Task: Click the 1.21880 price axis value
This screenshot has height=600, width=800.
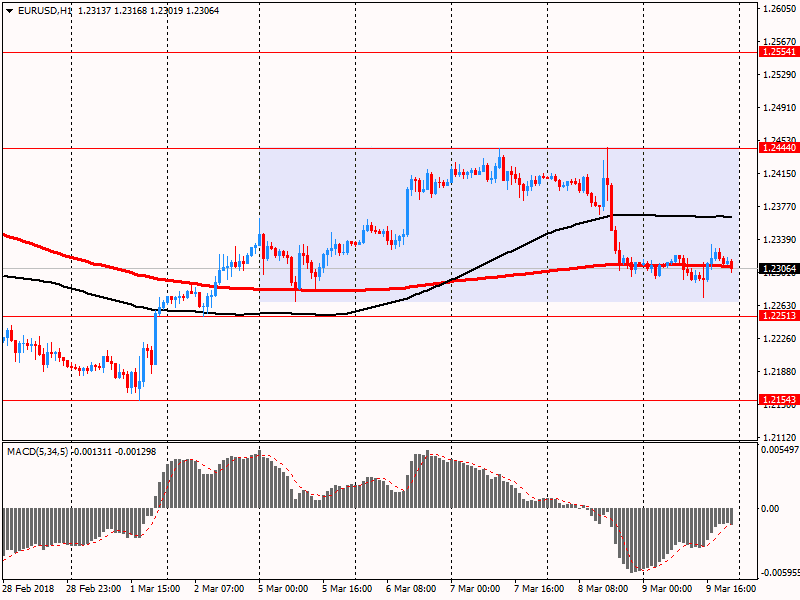Action: [x=779, y=371]
